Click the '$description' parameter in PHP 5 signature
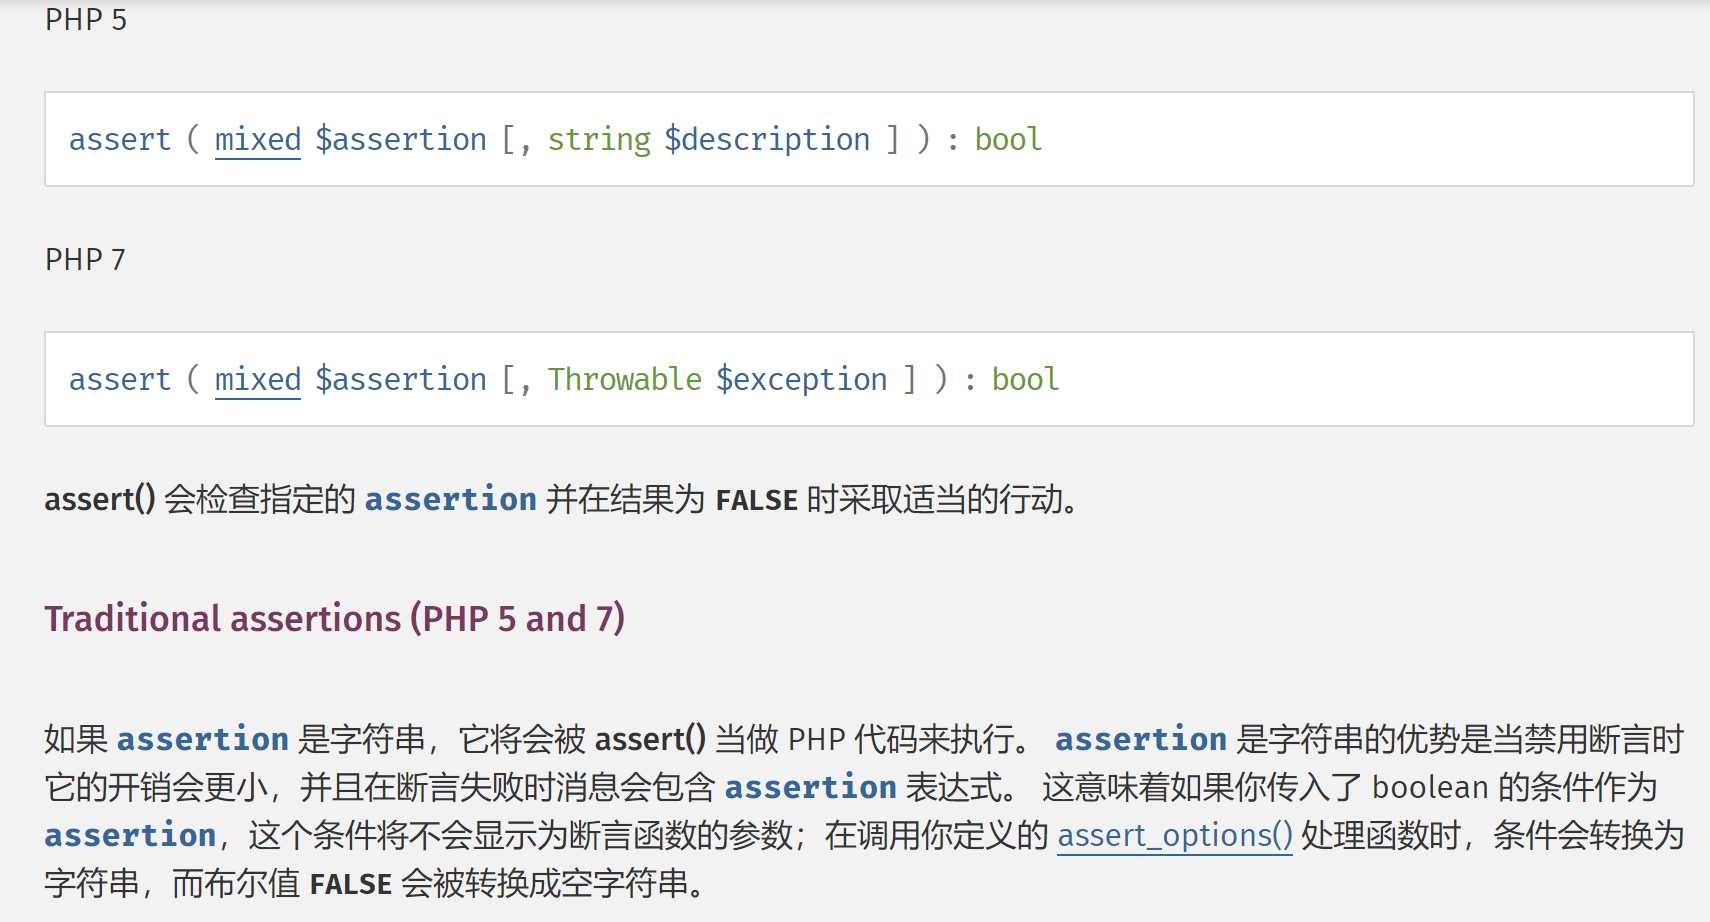1710x922 pixels. click(x=768, y=139)
